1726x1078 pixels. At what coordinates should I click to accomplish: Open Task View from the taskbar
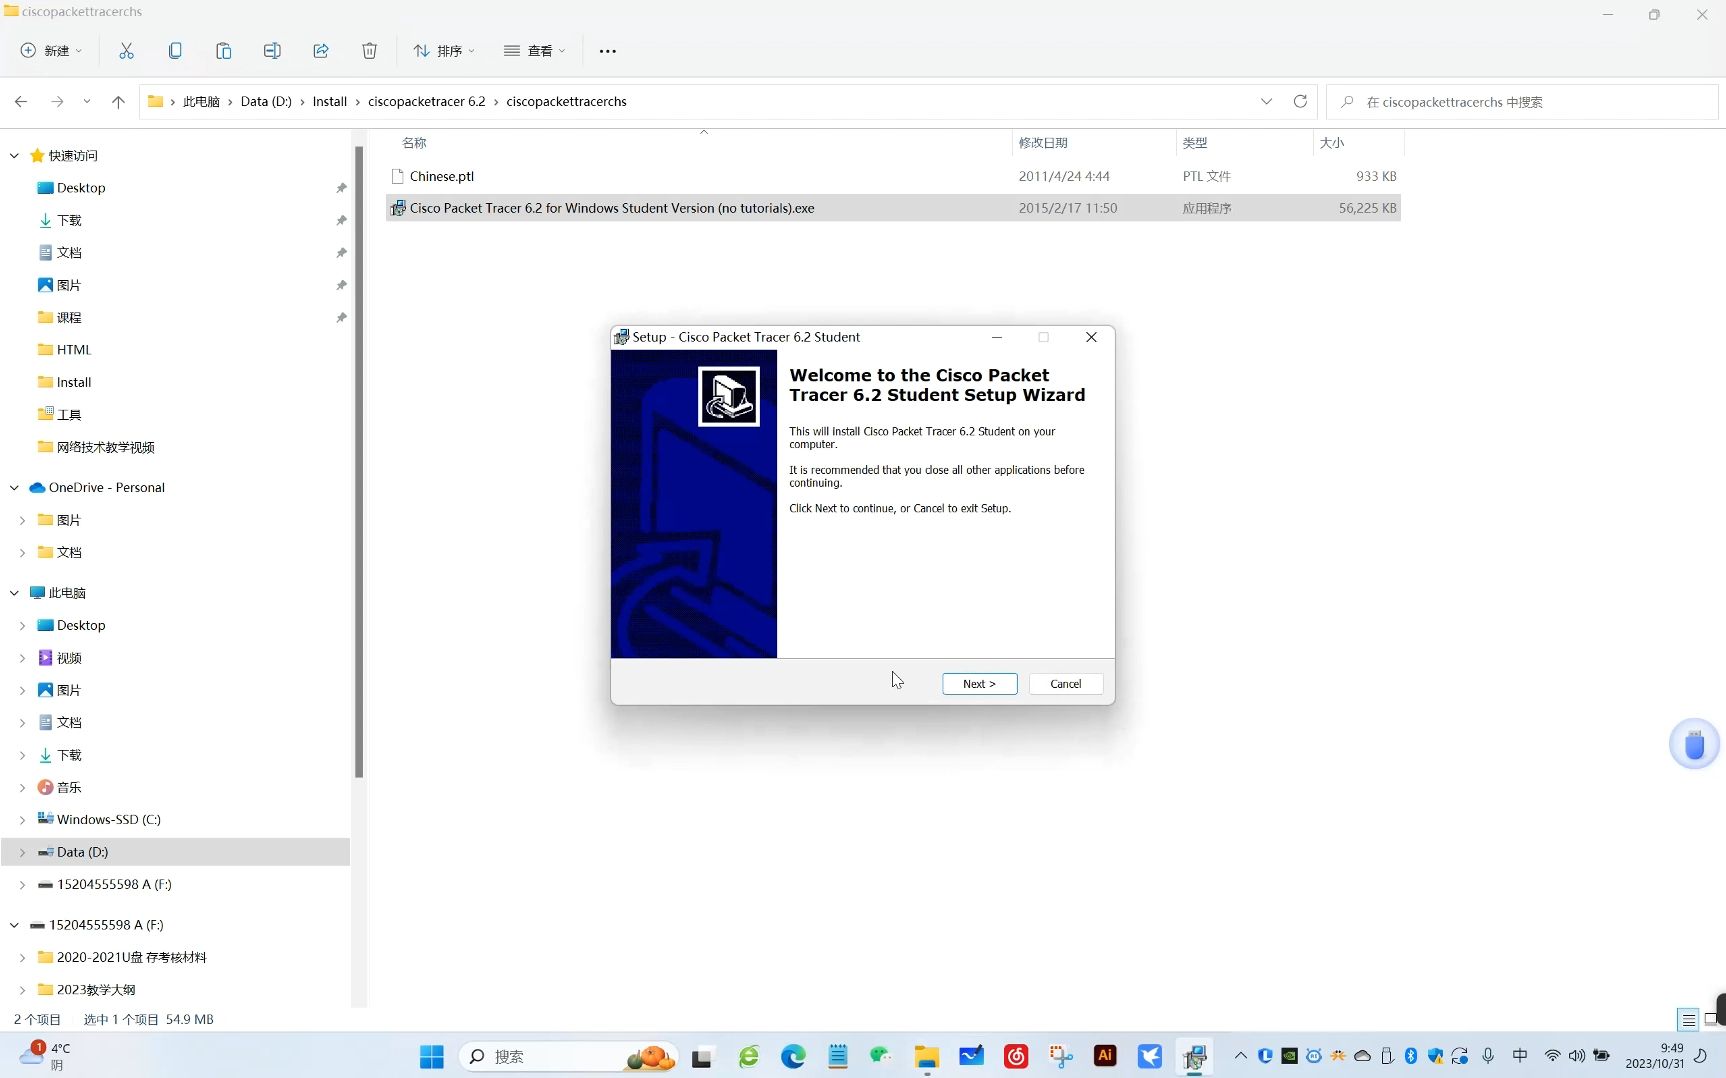703,1057
